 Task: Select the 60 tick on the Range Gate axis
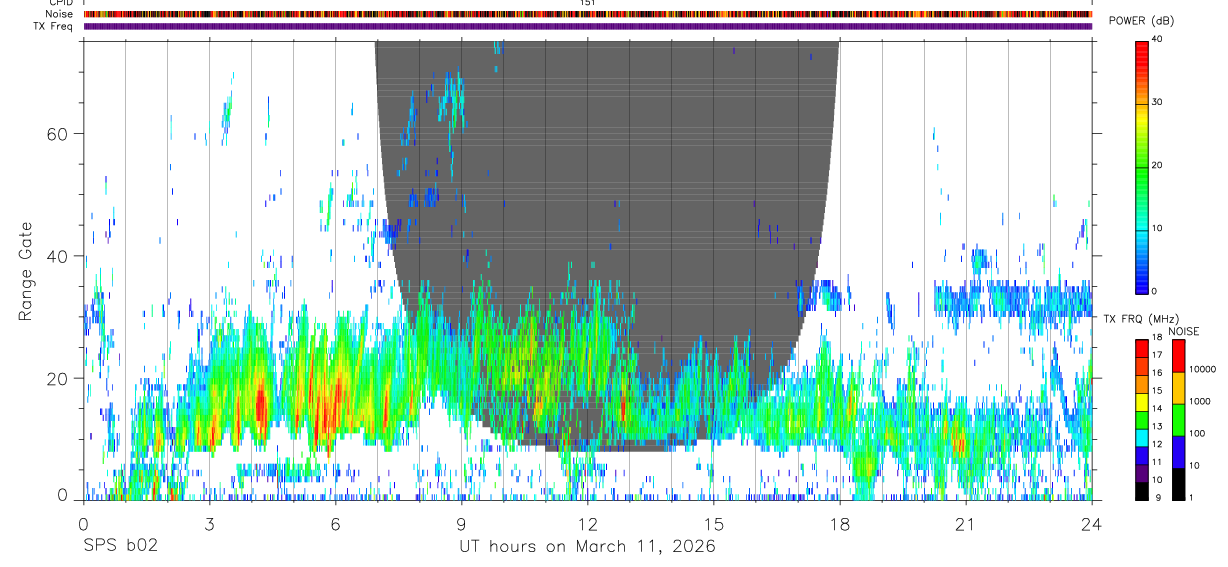pos(57,133)
